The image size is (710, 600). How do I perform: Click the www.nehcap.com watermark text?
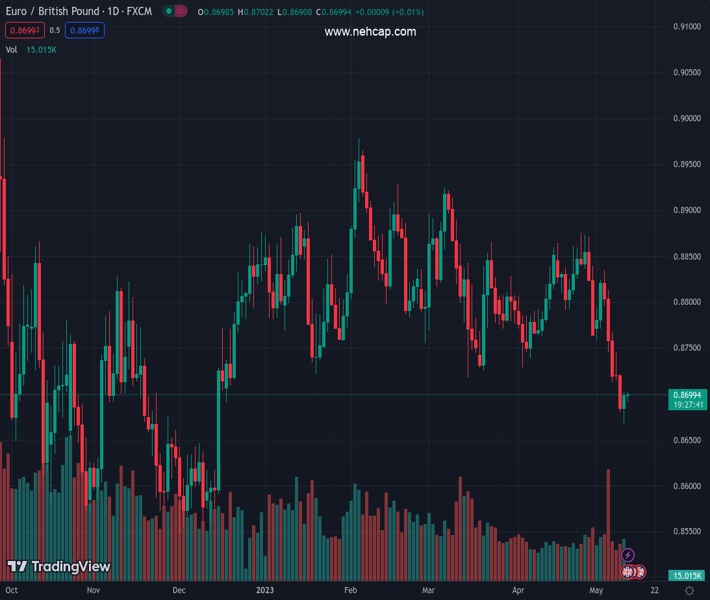370,32
